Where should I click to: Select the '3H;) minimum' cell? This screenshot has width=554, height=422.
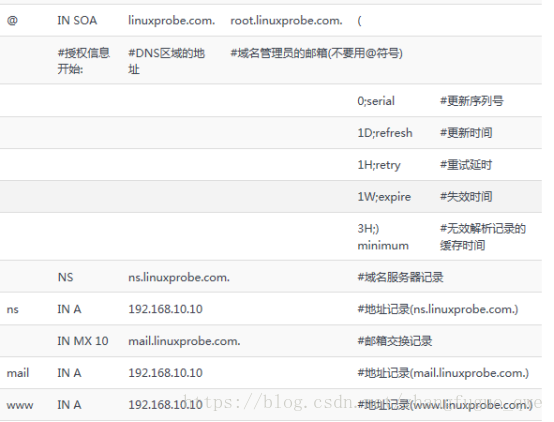coord(383,237)
